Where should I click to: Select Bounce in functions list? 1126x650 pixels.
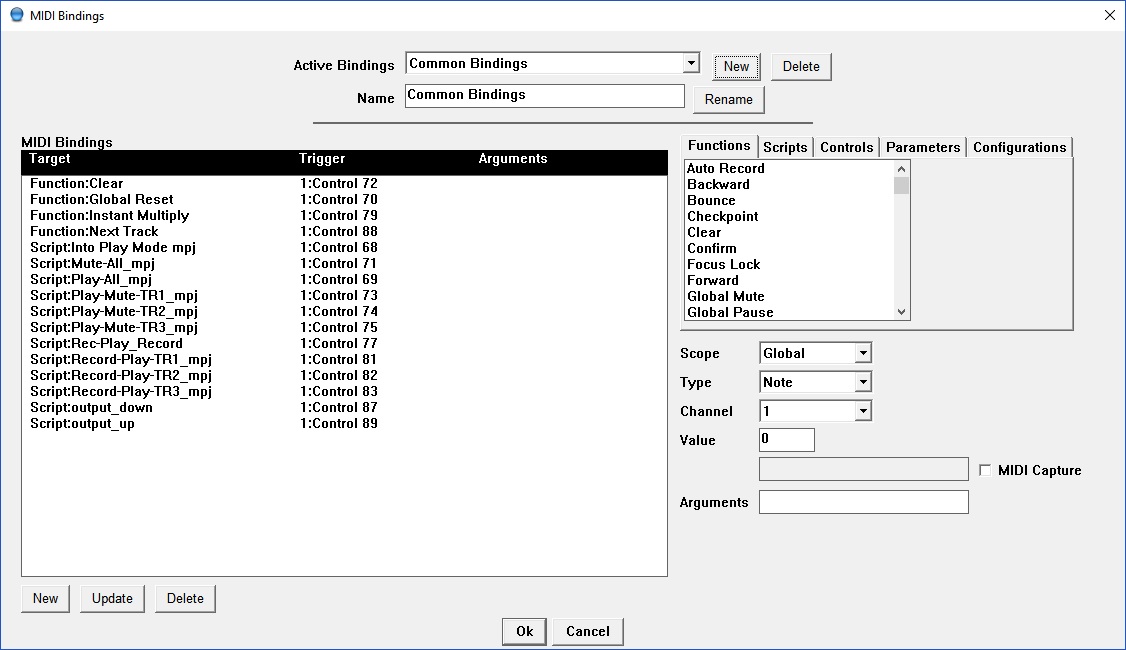[x=789, y=200]
